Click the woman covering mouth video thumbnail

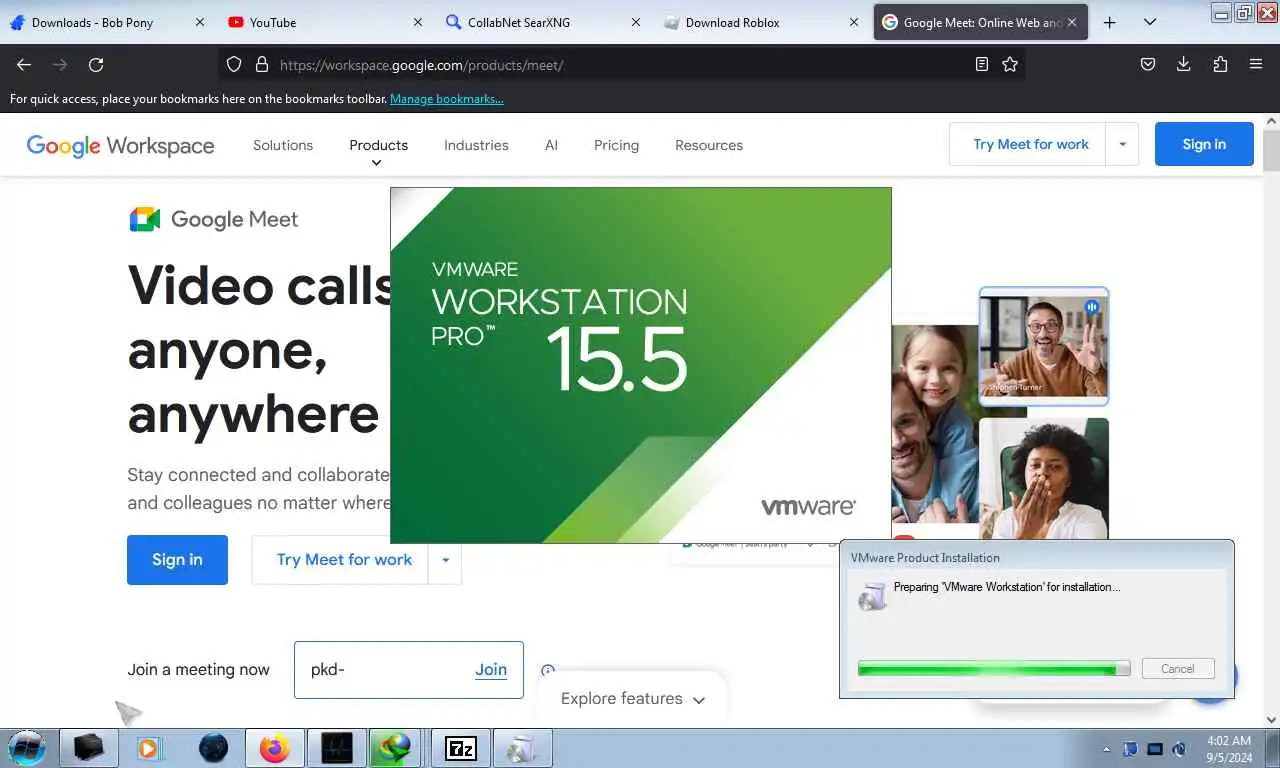(x=1044, y=479)
